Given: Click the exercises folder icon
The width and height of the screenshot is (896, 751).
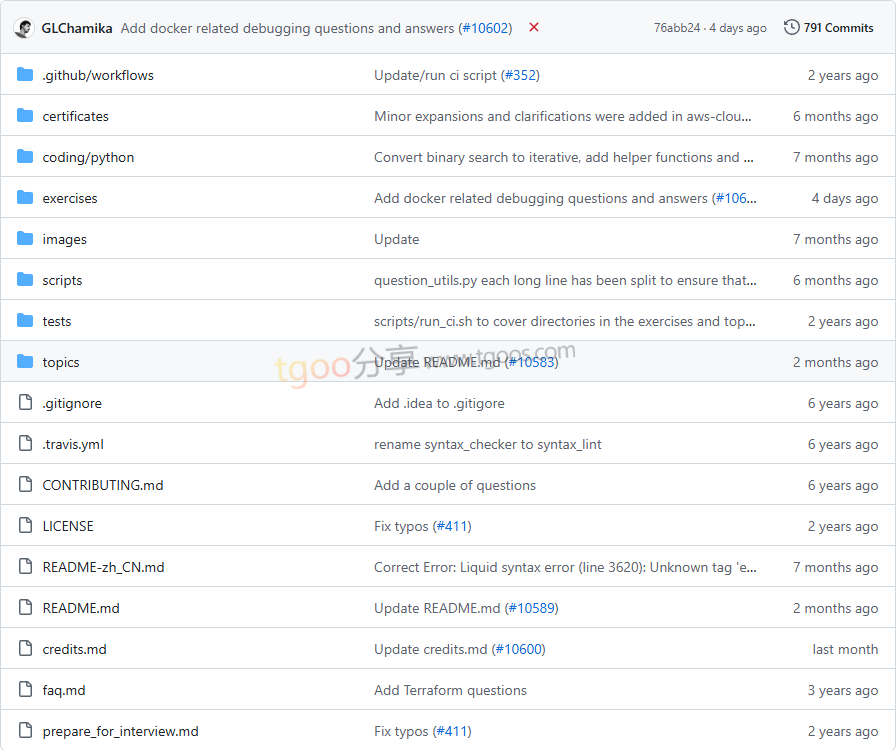Looking at the screenshot, I should (25, 198).
